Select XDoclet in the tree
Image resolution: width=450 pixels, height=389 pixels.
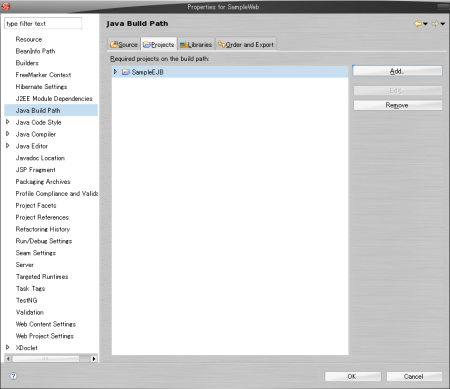[x=27, y=348]
